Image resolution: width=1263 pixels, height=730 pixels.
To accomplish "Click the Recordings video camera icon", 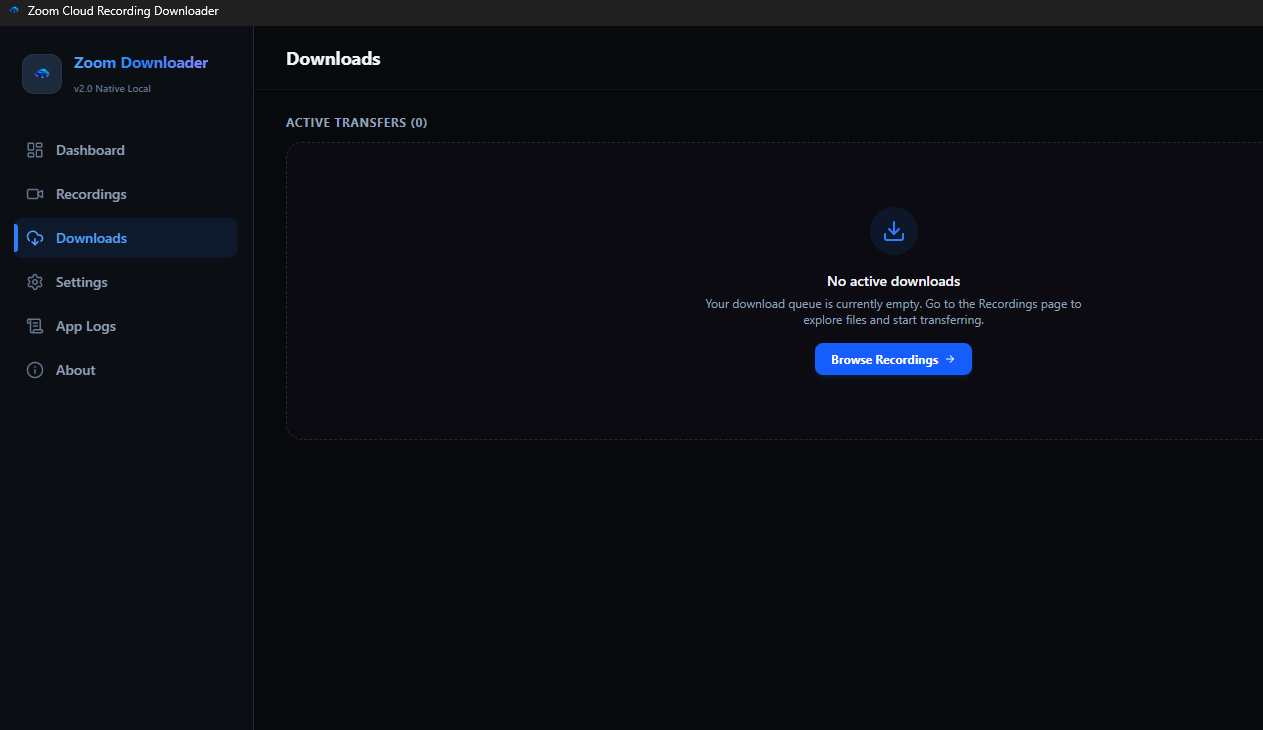I will pos(35,194).
